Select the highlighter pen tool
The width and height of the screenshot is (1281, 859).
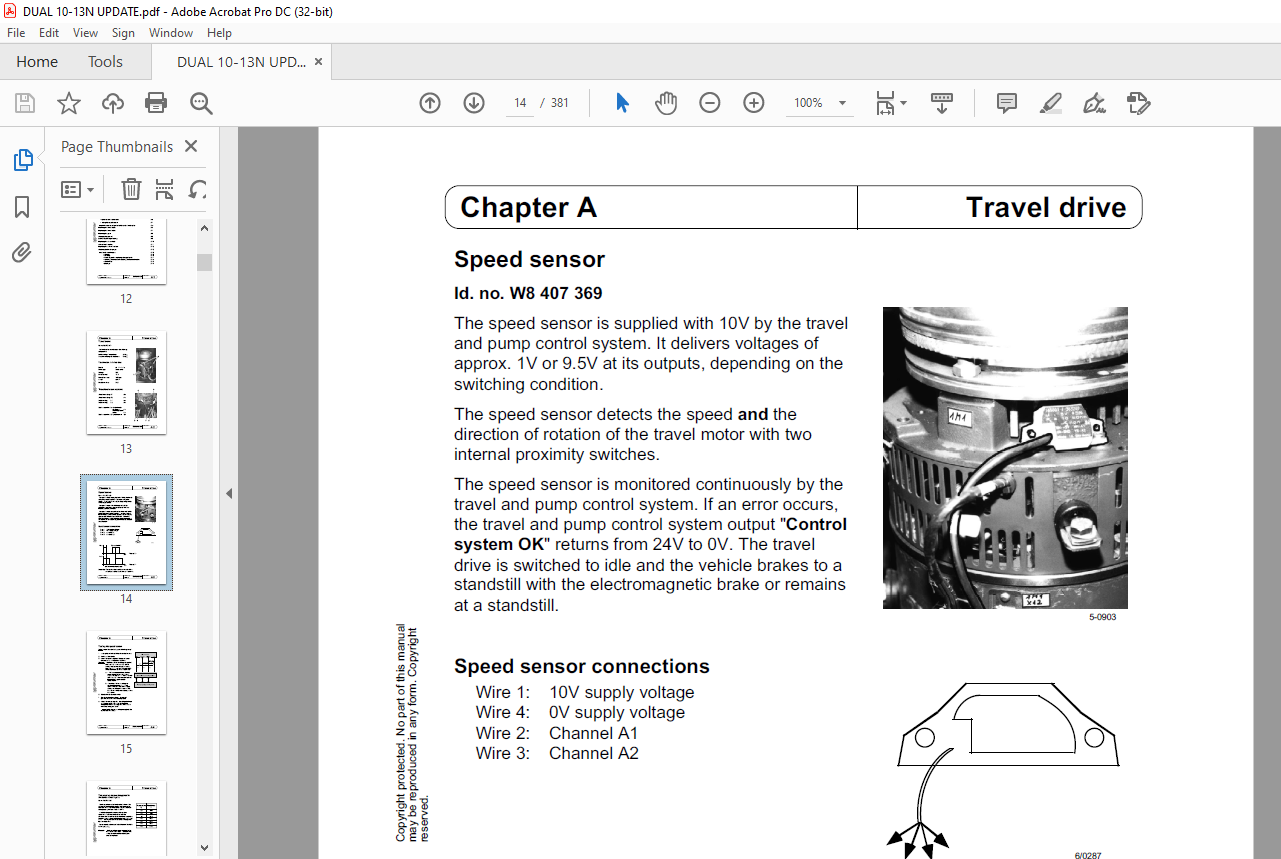(1051, 103)
